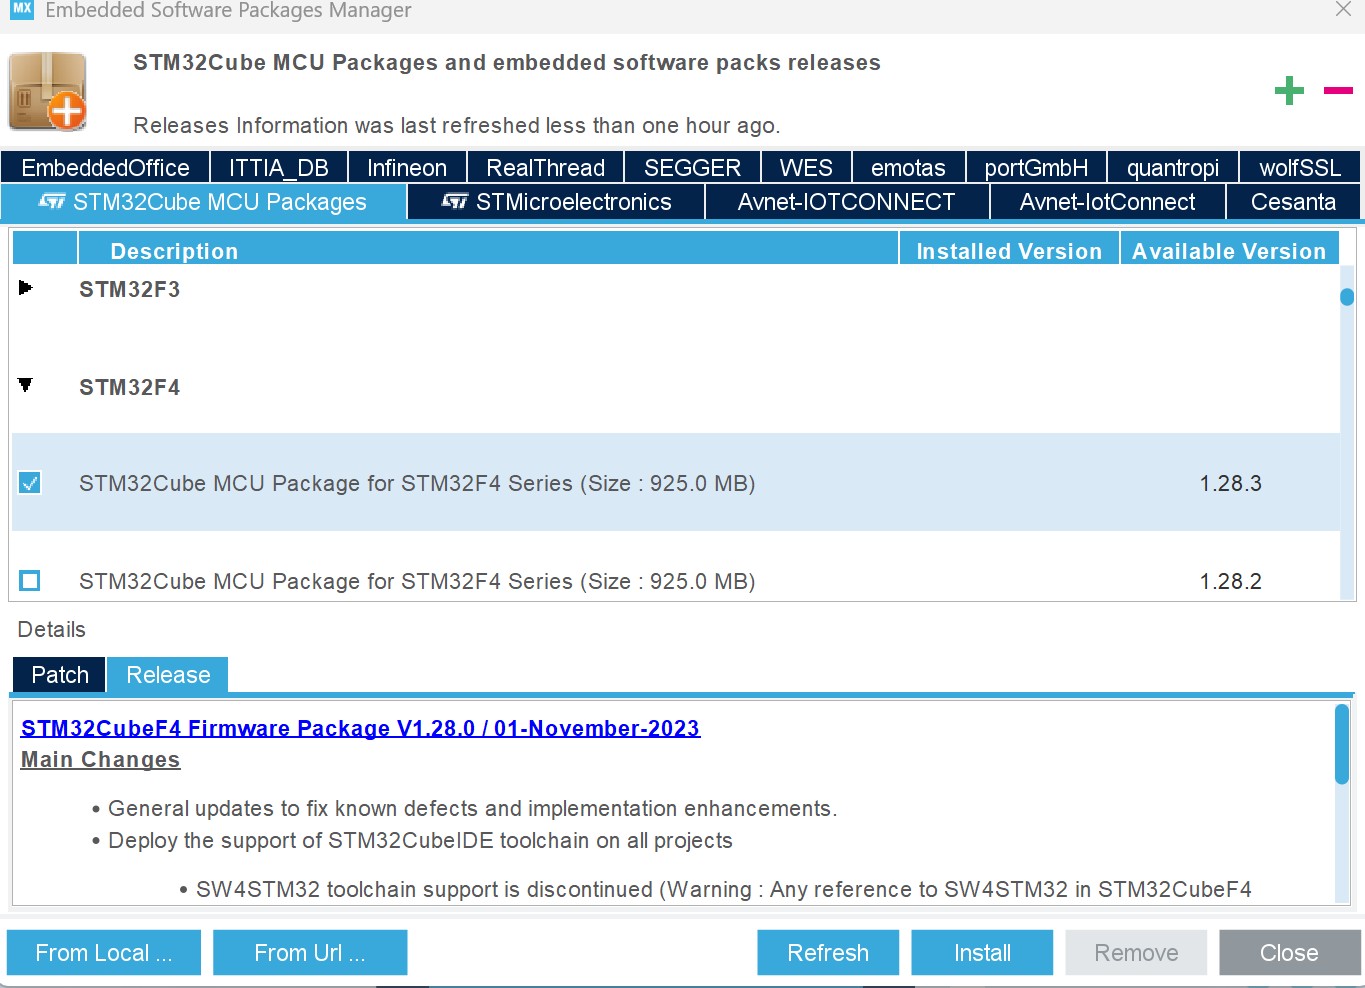Click the Refresh button
Viewport: 1365px width, 988px height.
point(827,953)
